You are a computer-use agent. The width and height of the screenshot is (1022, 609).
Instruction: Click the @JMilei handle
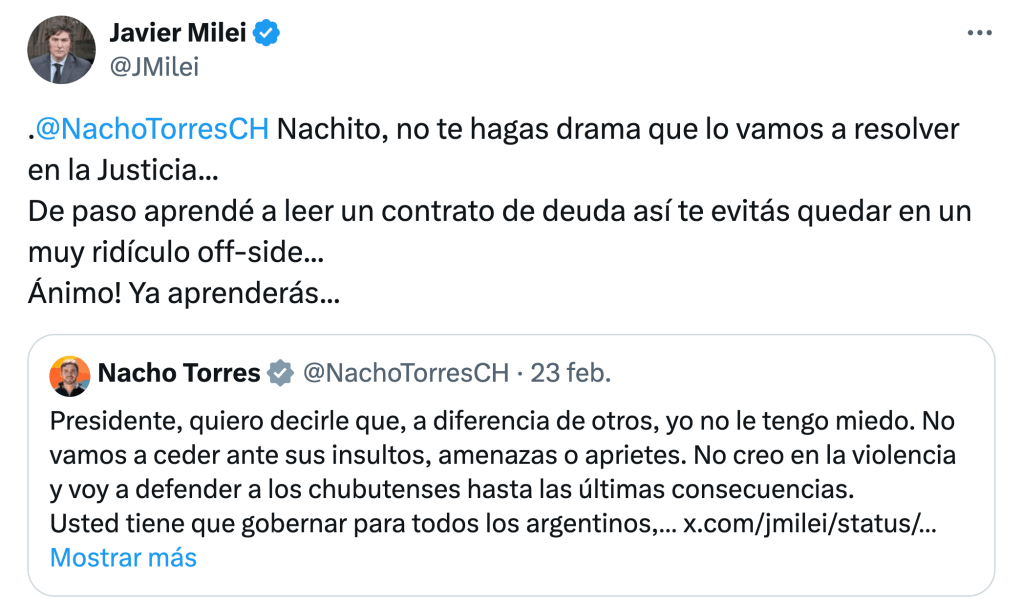coord(153,67)
